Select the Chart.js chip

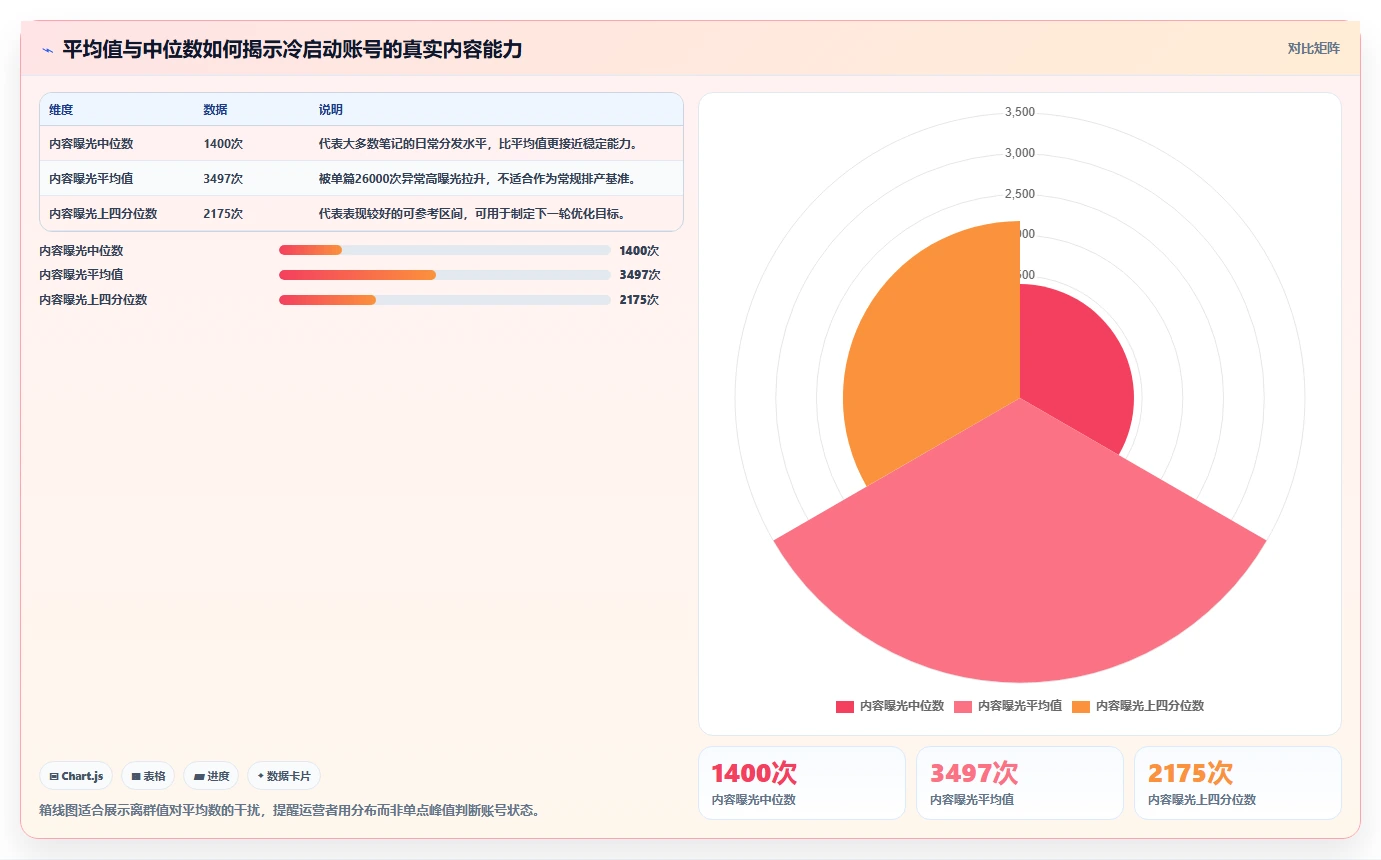tap(76, 776)
